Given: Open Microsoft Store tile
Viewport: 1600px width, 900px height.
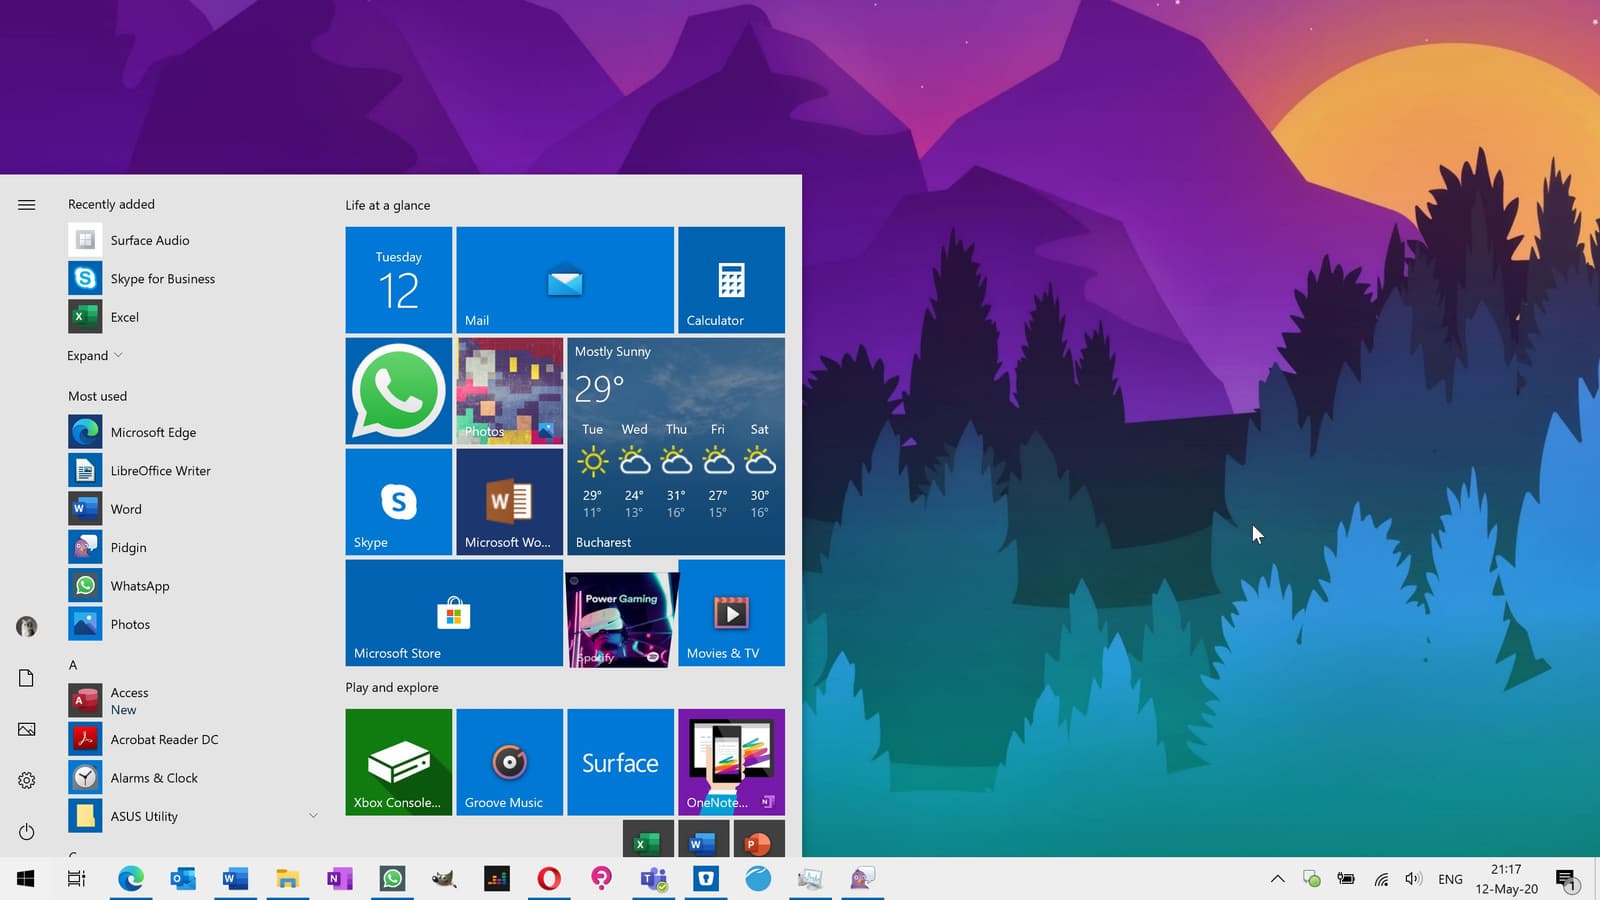Looking at the screenshot, I should 454,613.
